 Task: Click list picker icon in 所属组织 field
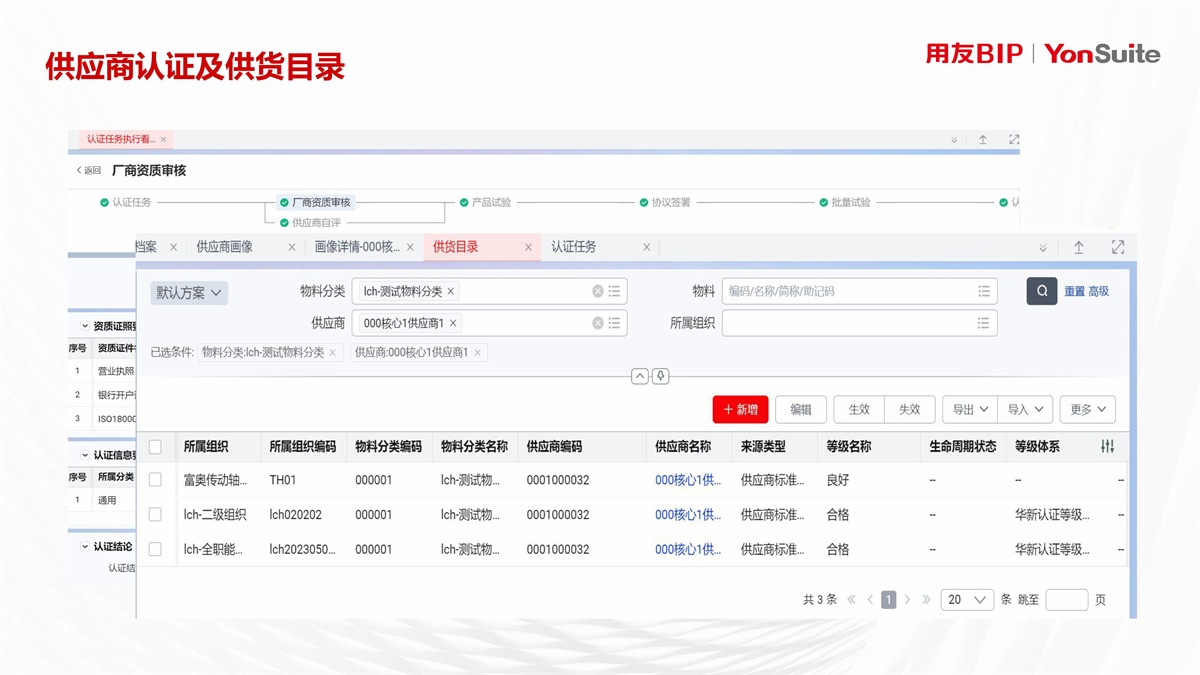point(984,323)
